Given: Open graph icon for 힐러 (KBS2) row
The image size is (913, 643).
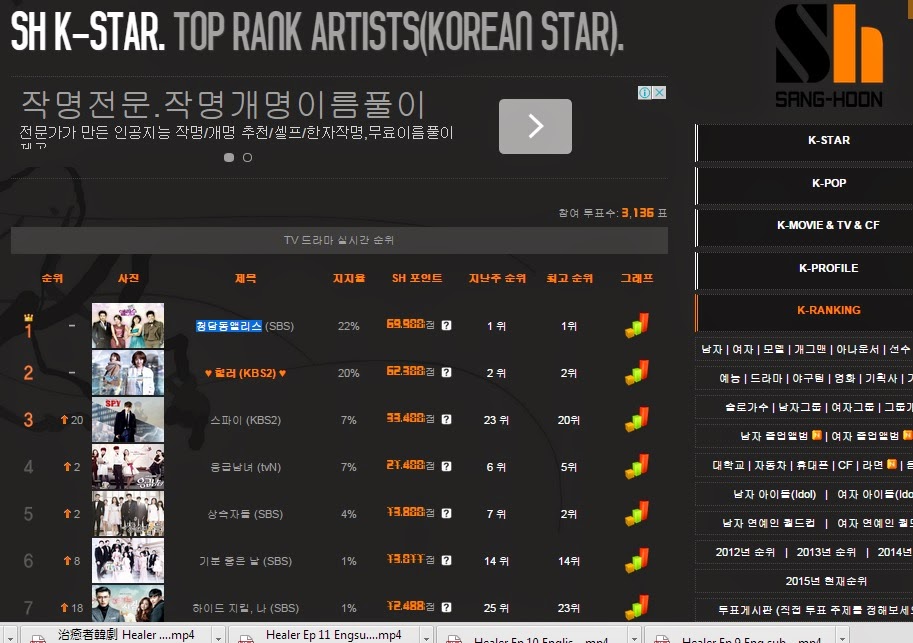Looking at the screenshot, I should point(636,372).
